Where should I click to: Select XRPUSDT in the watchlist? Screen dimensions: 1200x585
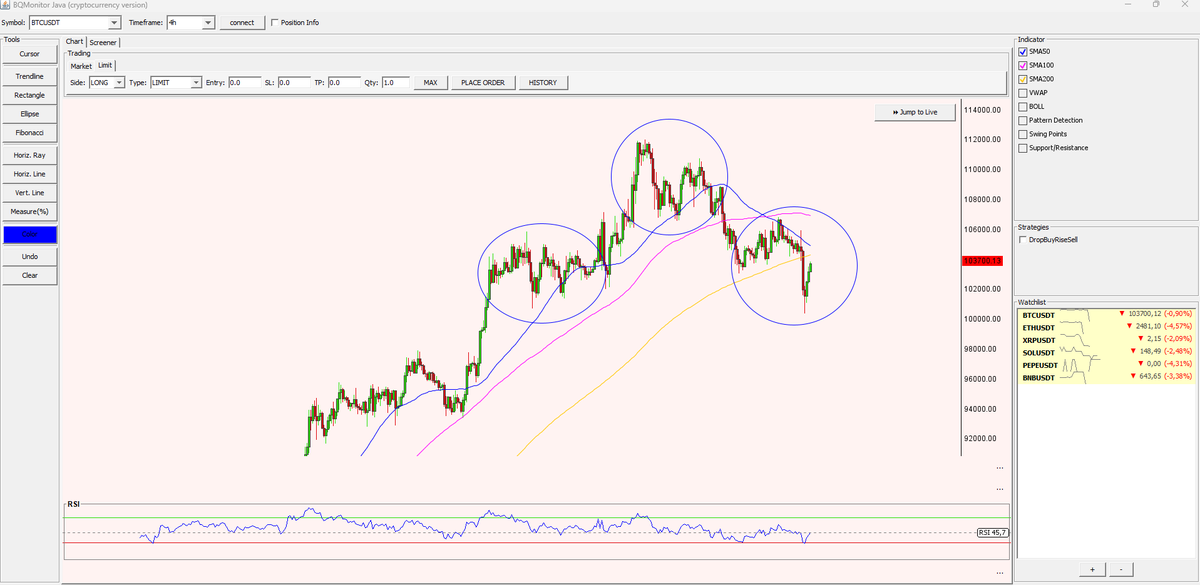pyautogui.click(x=1106, y=340)
